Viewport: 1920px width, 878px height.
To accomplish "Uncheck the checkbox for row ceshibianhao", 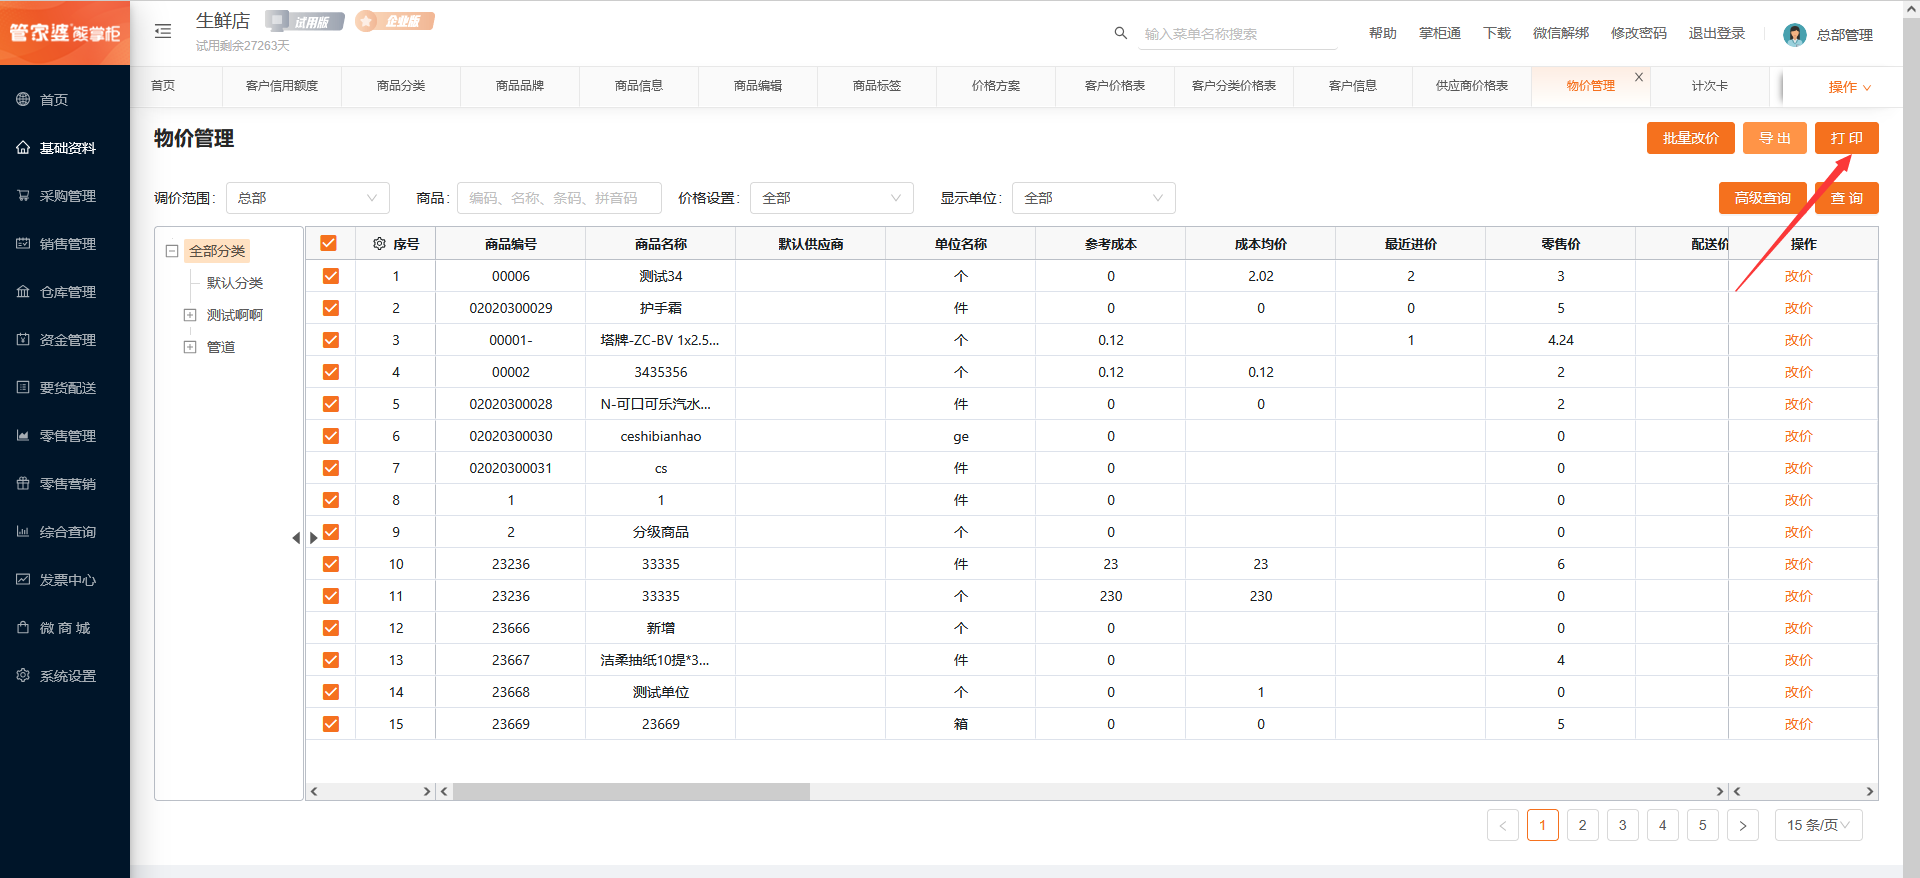I will 331,436.
